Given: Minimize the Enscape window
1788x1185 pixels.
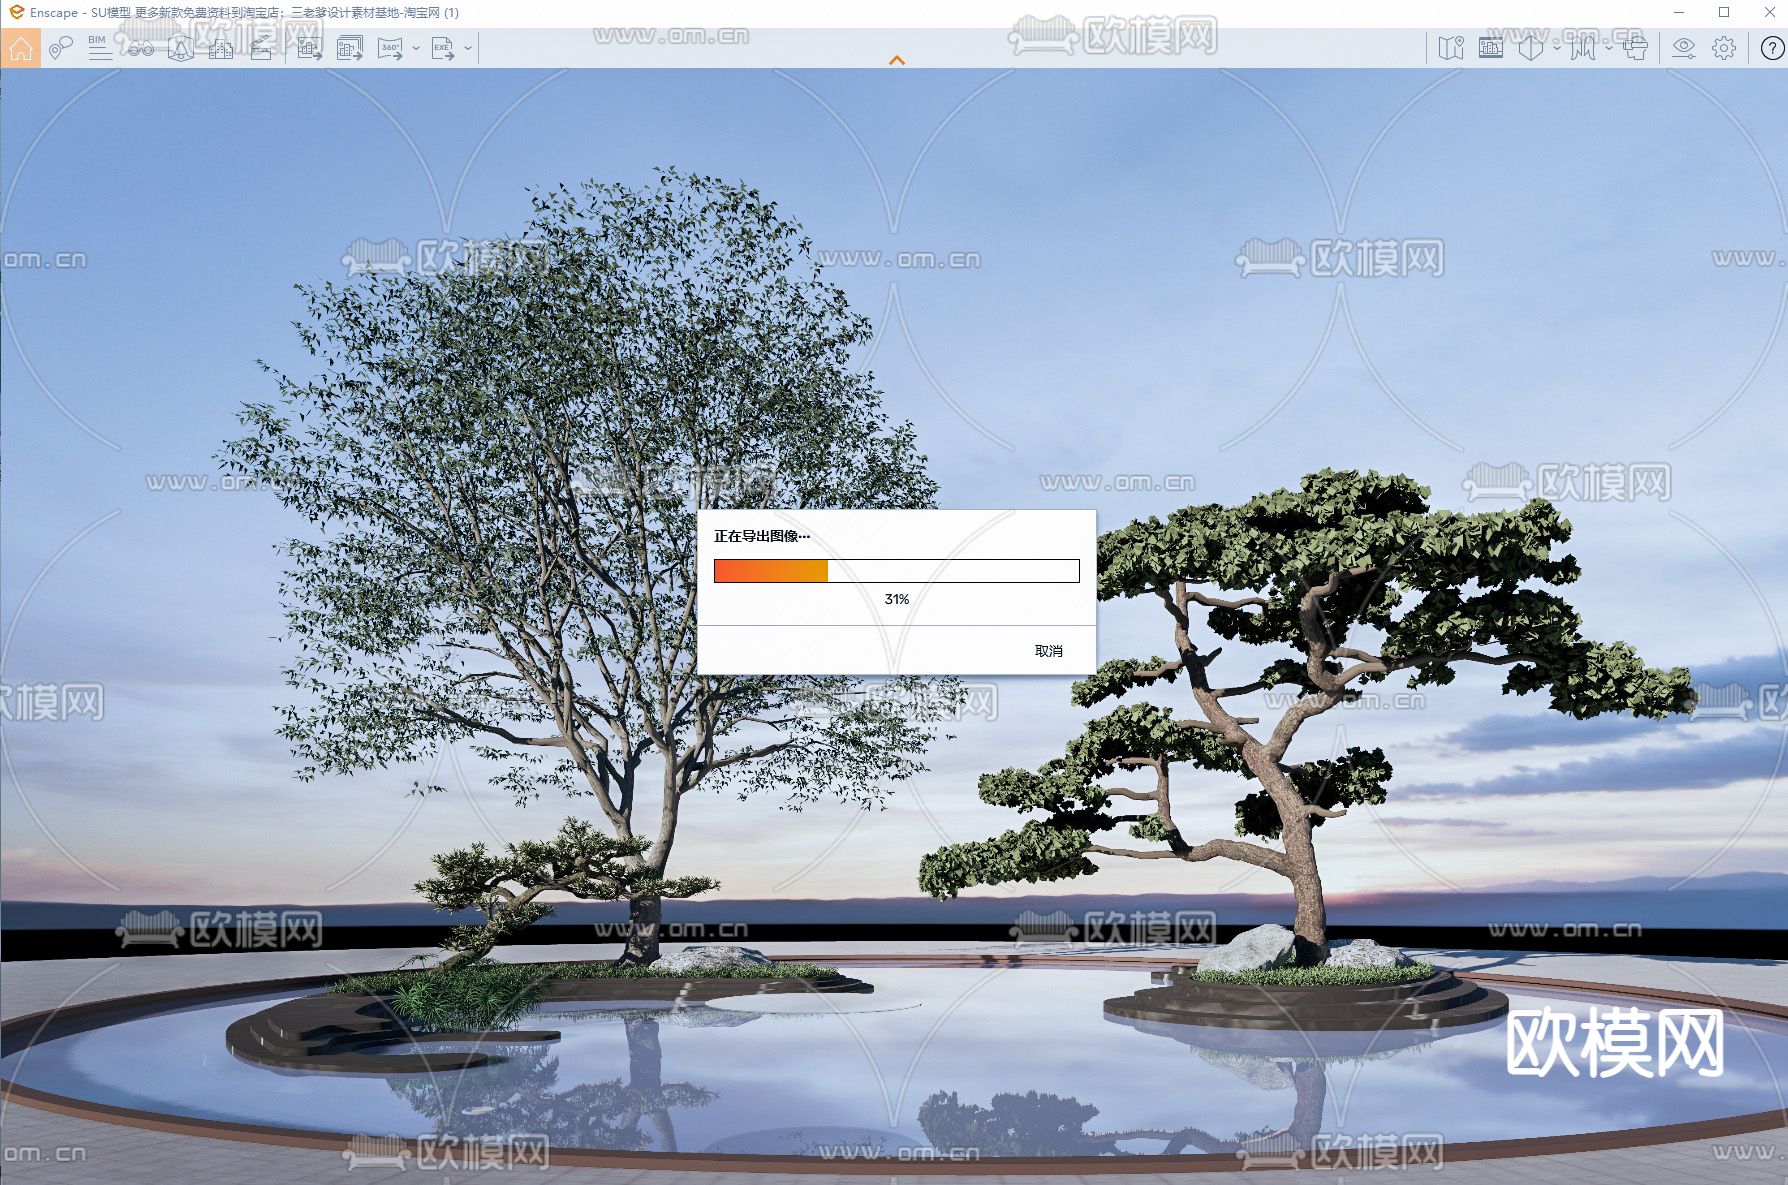Looking at the screenshot, I should click(x=1679, y=12).
